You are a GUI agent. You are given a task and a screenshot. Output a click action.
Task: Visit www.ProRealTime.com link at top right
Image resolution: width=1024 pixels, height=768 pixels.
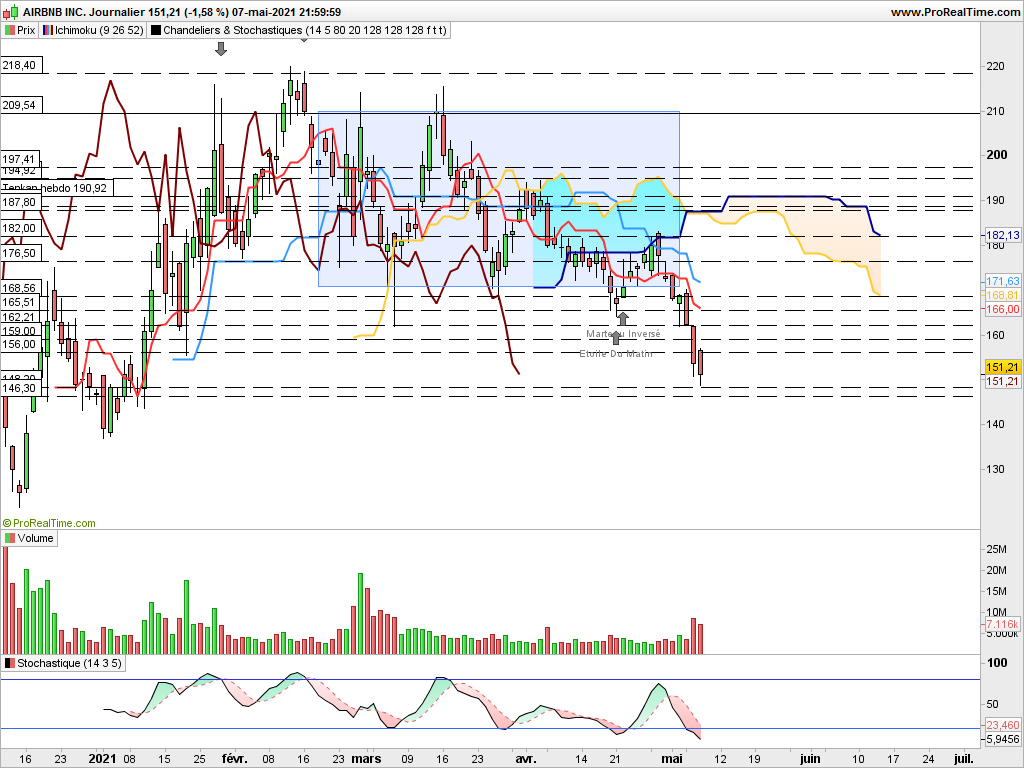(x=955, y=12)
